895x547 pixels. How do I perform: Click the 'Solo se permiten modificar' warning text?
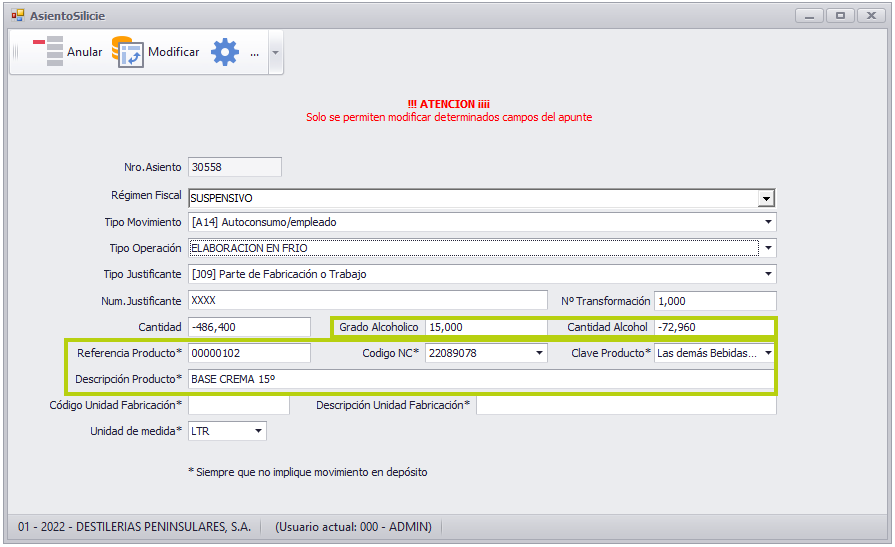[449, 117]
